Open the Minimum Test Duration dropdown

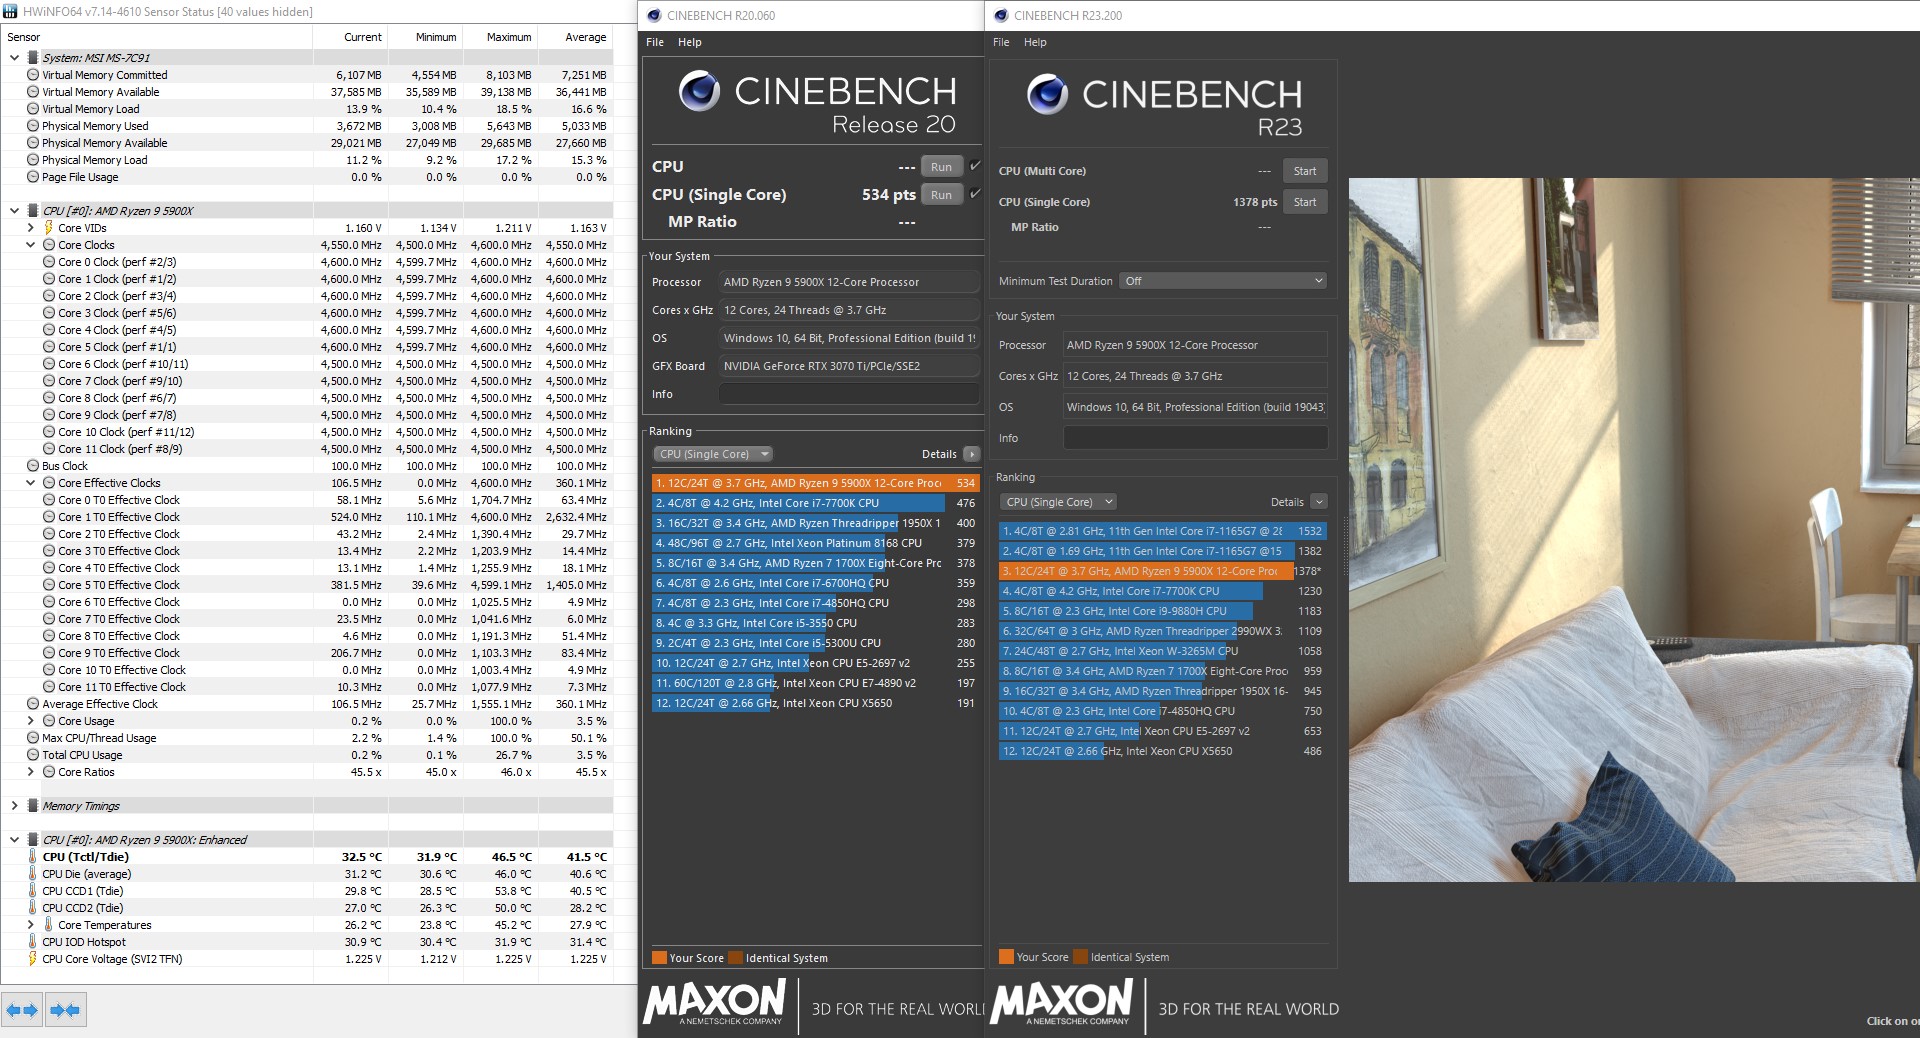point(1223,281)
